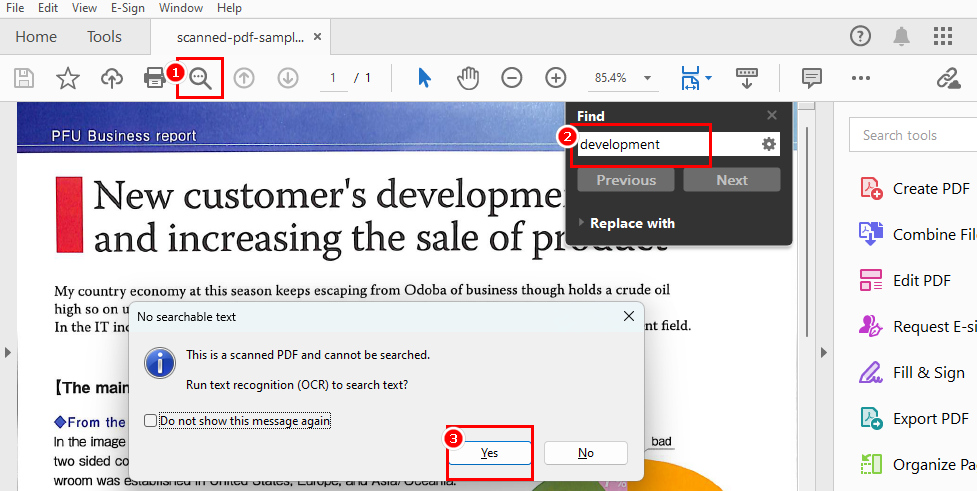Add a comment with the speech bubble icon
977x491 pixels.
811,78
